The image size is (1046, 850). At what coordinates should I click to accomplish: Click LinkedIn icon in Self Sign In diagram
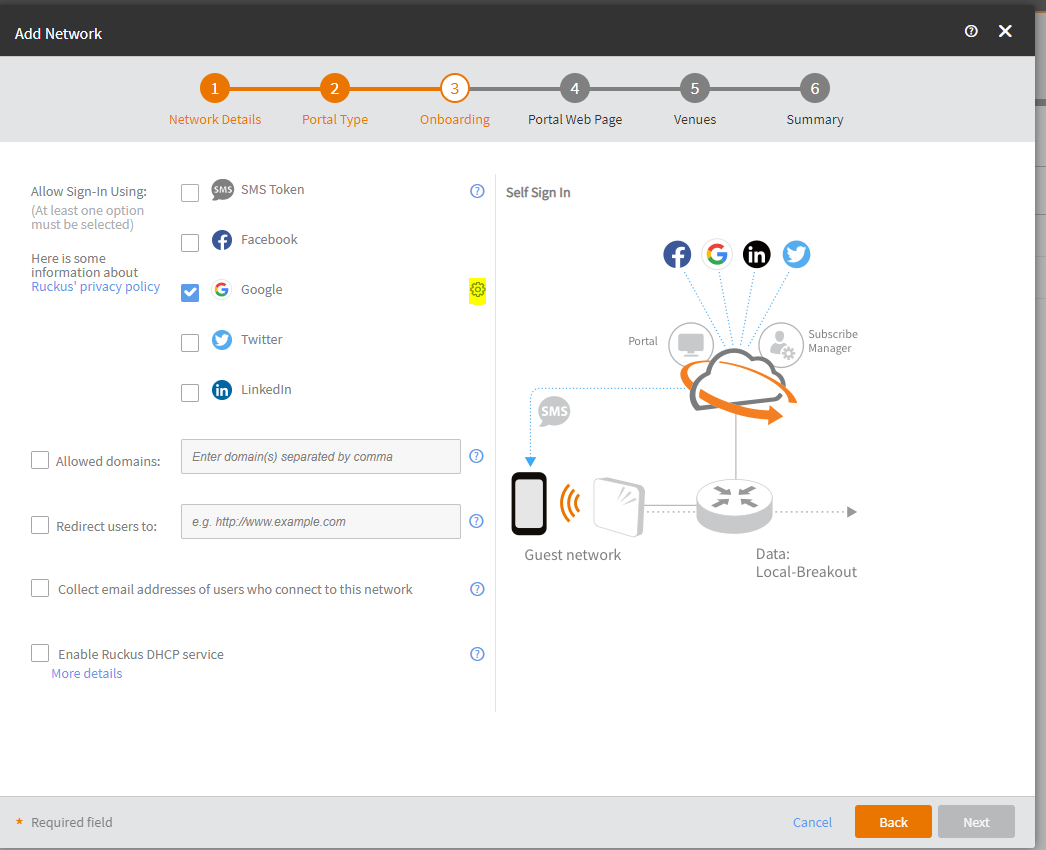(x=756, y=254)
